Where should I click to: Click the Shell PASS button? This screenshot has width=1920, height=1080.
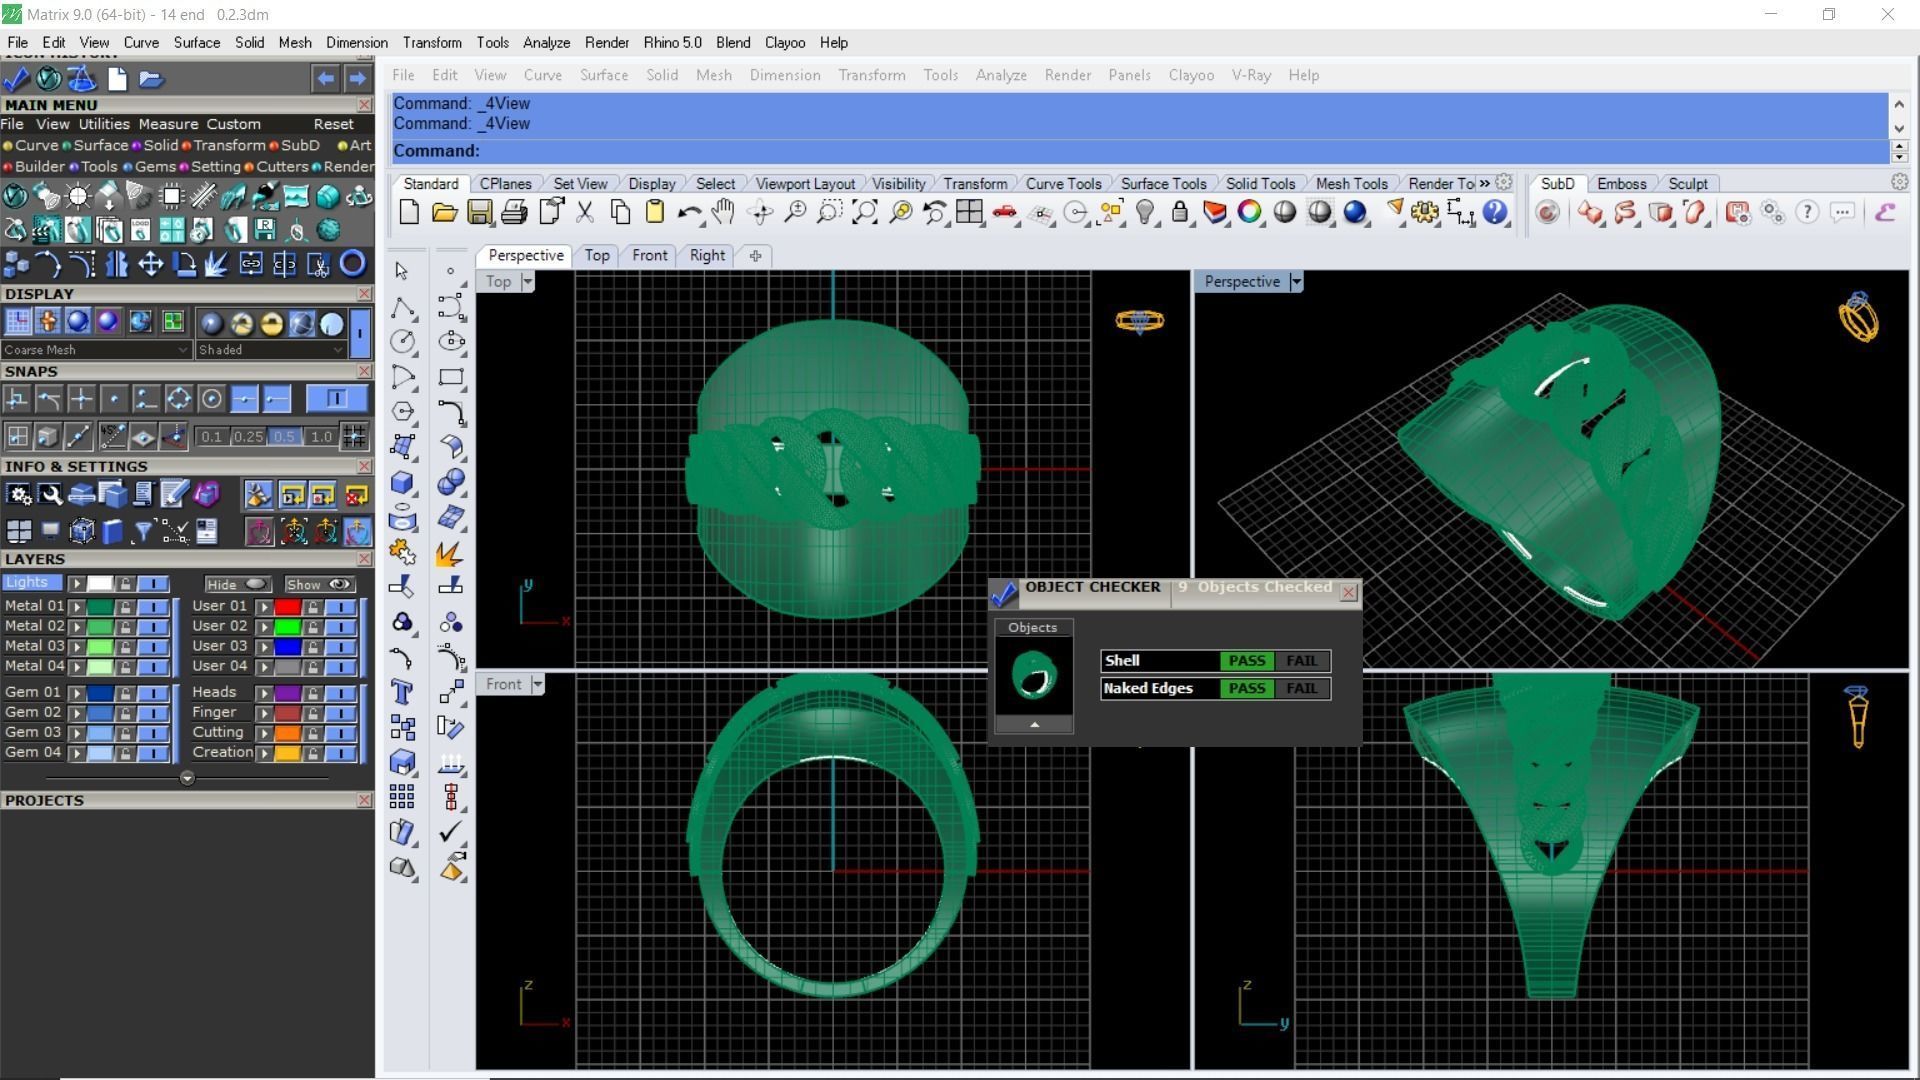coord(1246,661)
